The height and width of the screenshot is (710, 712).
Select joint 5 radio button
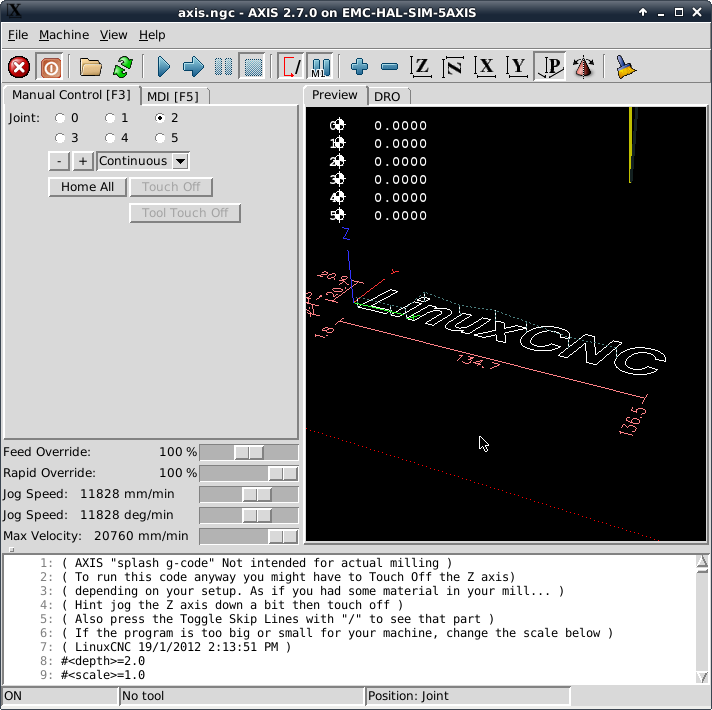[160, 138]
